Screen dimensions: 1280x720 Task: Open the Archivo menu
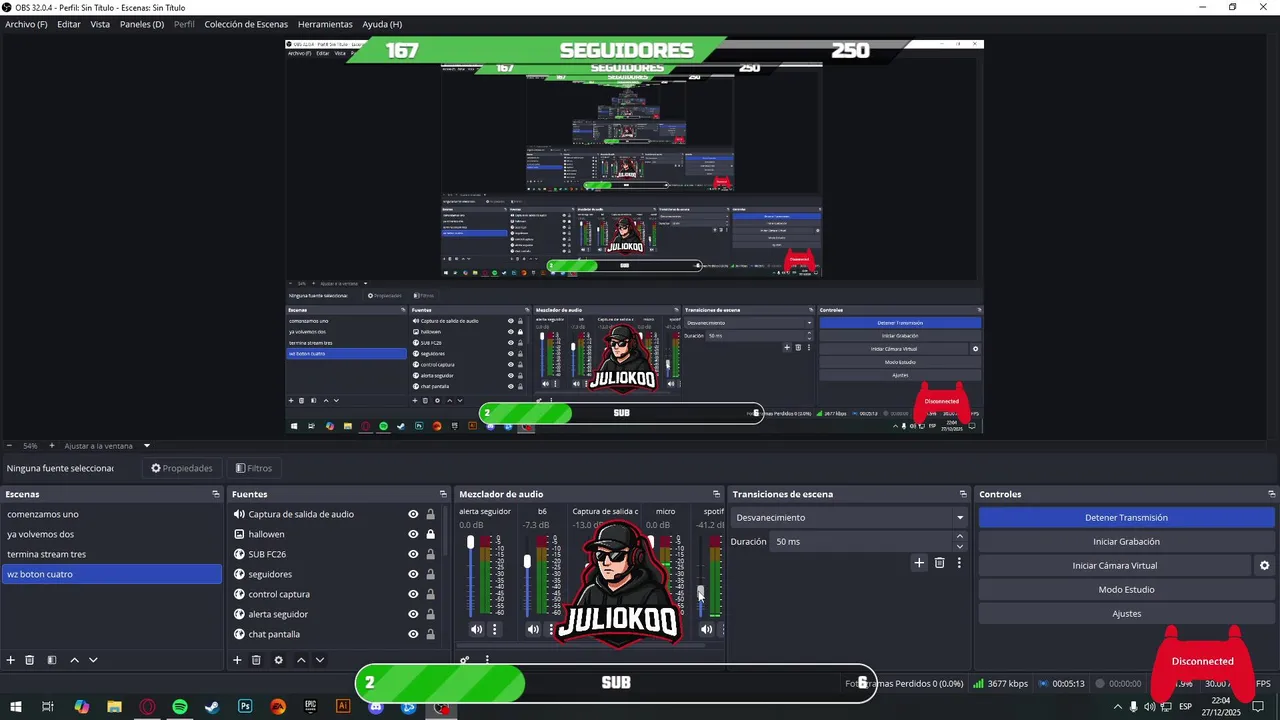click(x=26, y=24)
